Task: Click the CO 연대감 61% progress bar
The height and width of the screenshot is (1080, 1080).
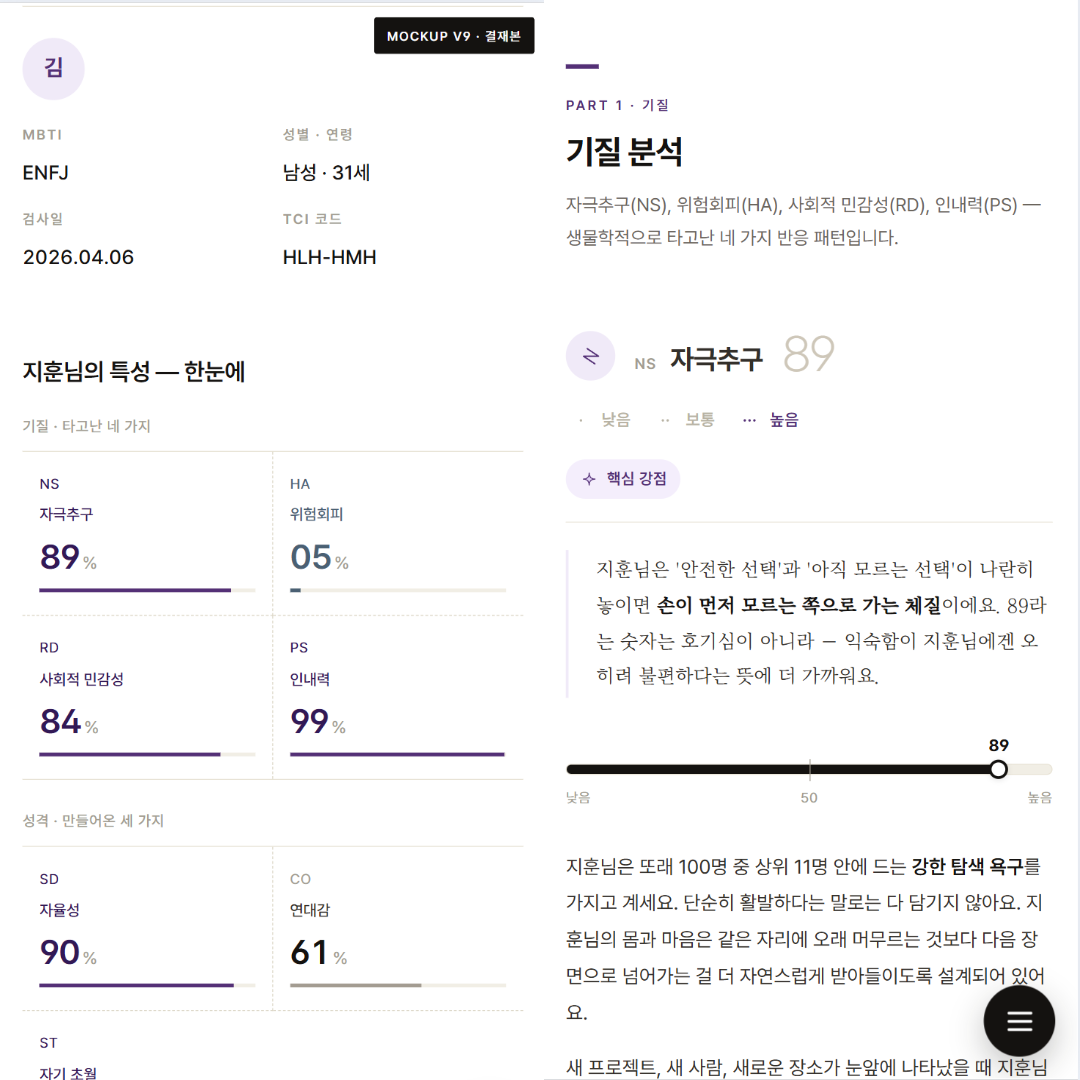Action: tap(398, 986)
